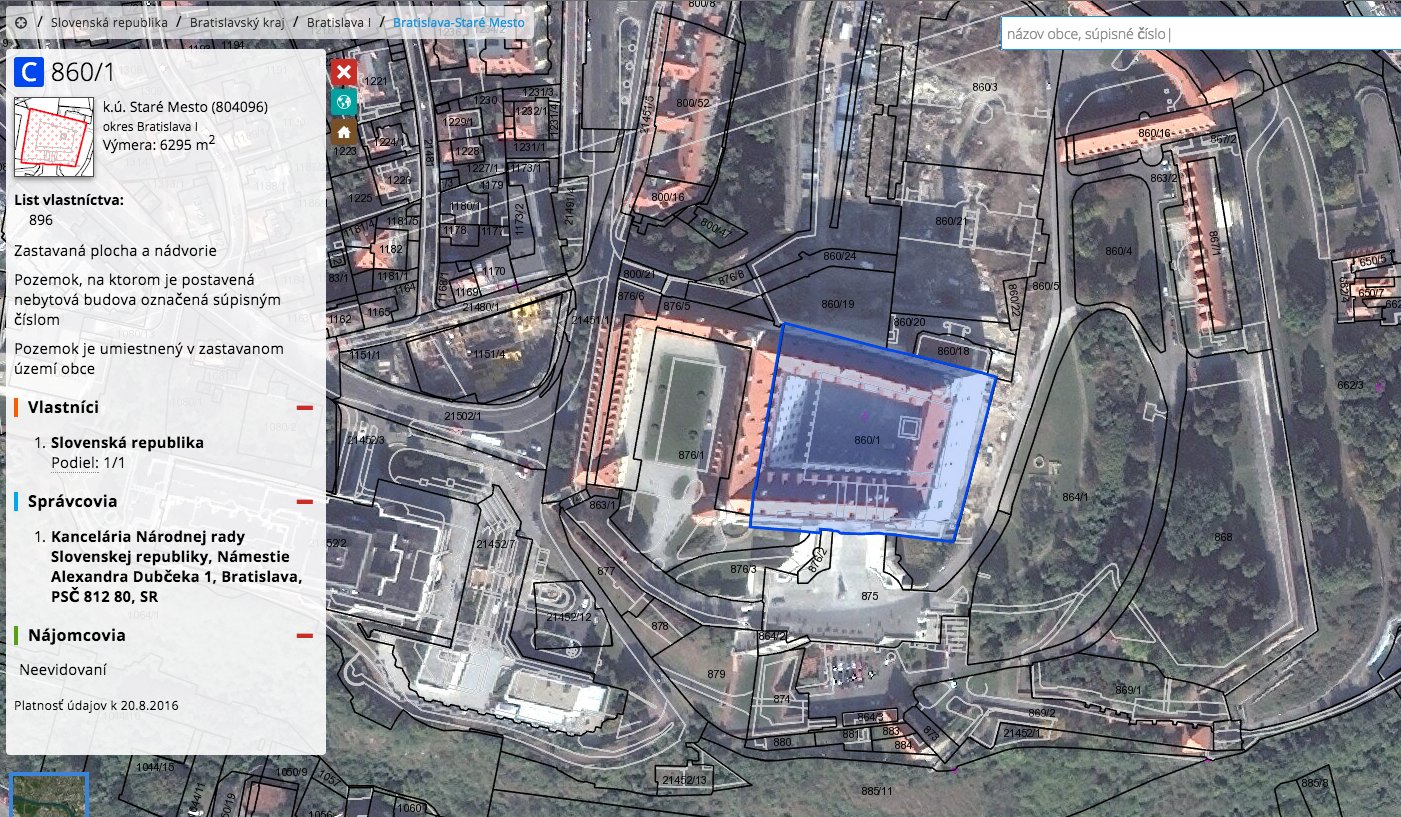Viewport: 1401px width, 817px height.
Task: Click the teal globe icon button
Action: click(x=343, y=102)
